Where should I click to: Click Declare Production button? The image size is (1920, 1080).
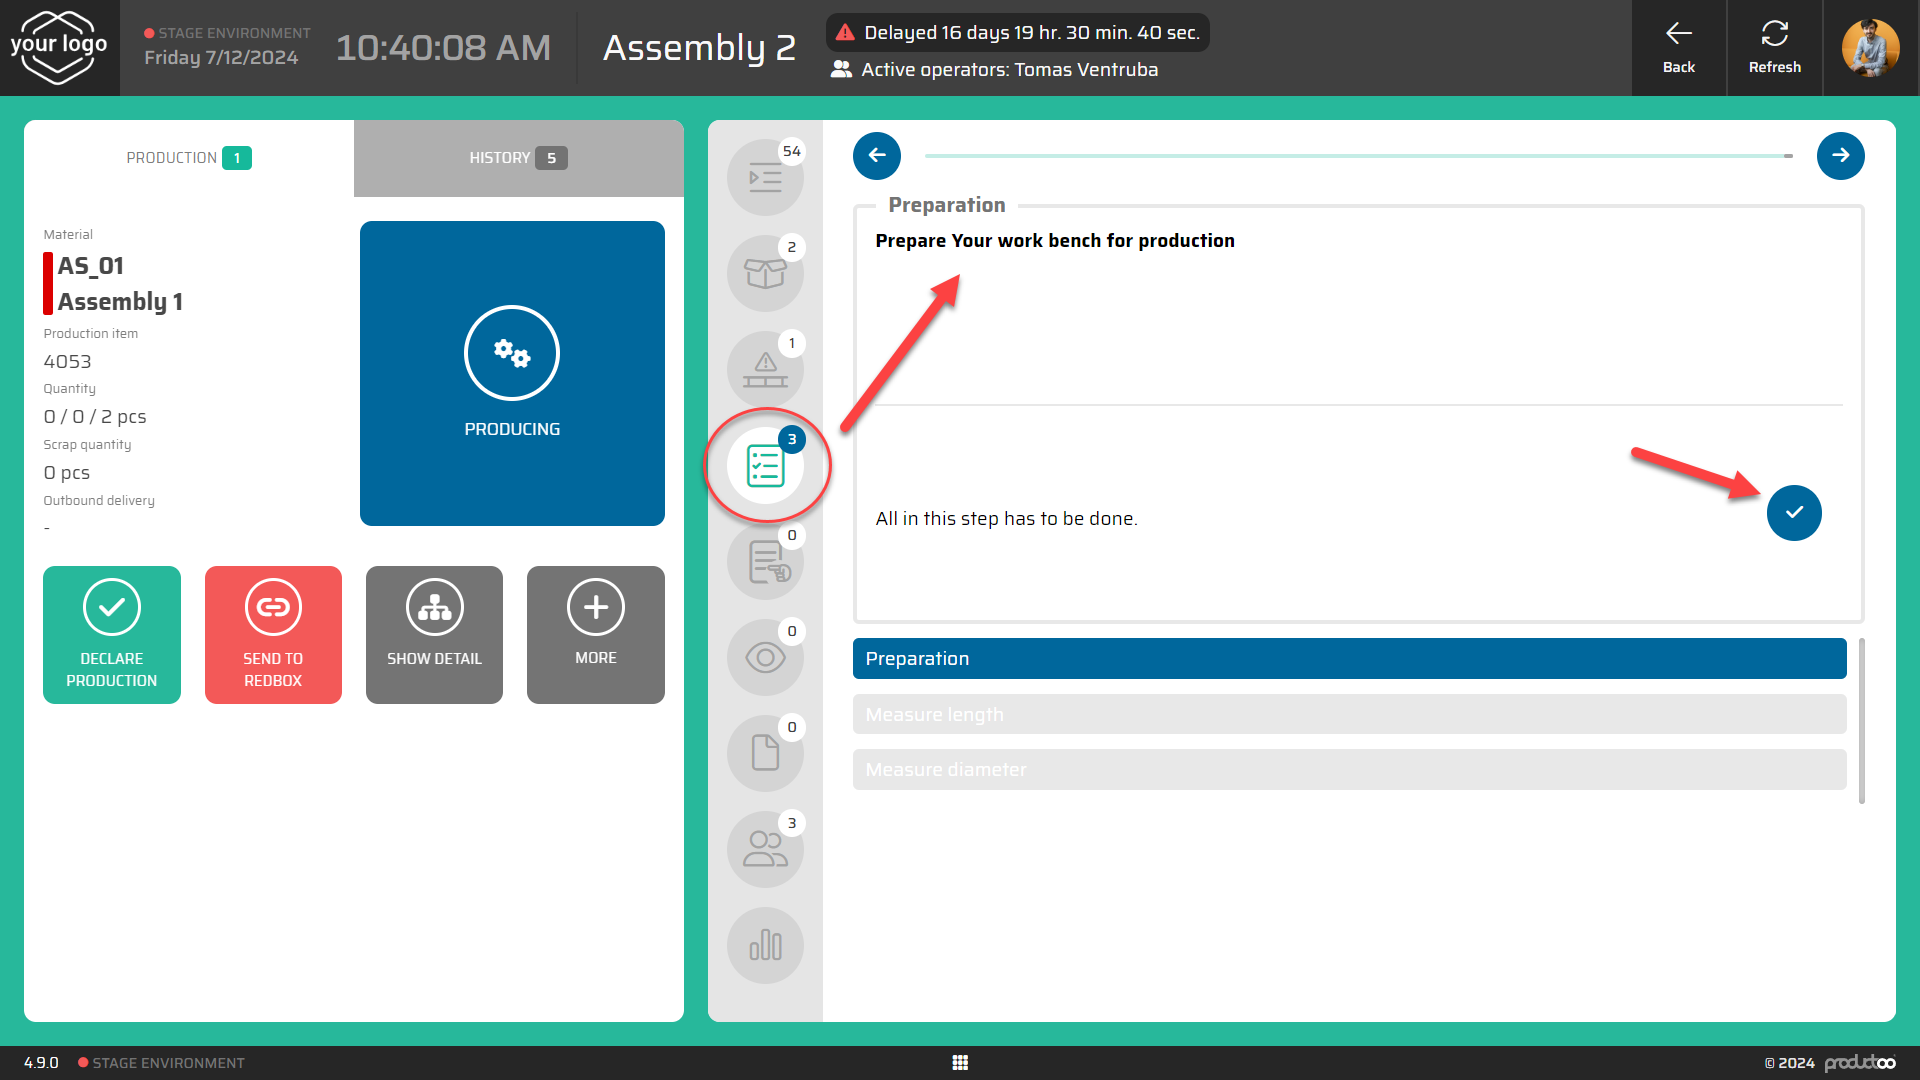[x=112, y=635]
